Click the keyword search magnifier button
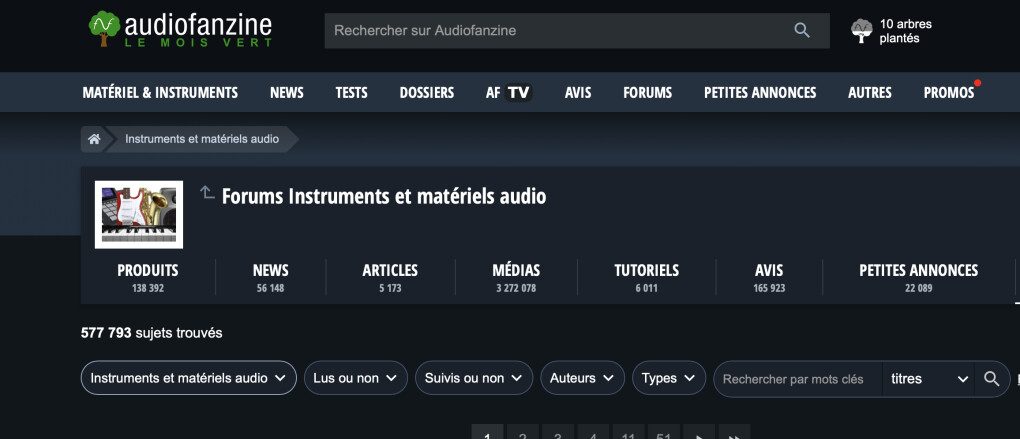Viewport: 1020px width, 439px height. [991, 379]
